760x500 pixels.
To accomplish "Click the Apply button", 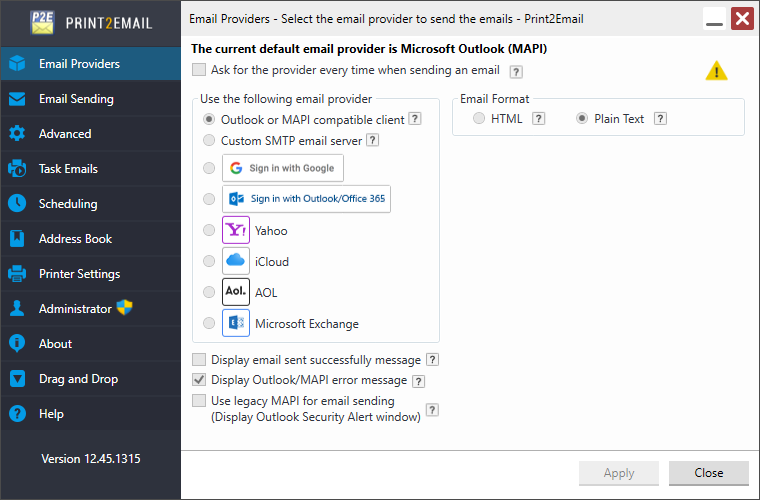I will tap(619, 473).
